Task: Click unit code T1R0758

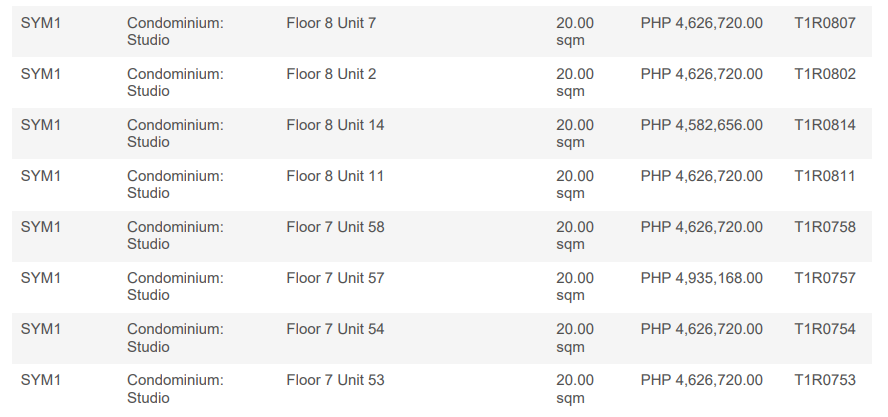Action: pyautogui.click(x=824, y=227)
